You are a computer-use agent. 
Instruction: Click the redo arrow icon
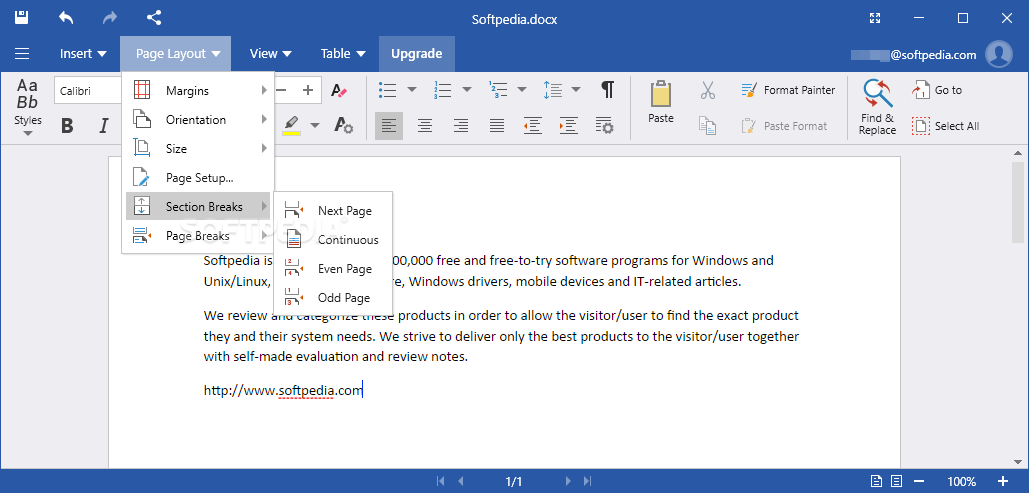tap(110, 18)
